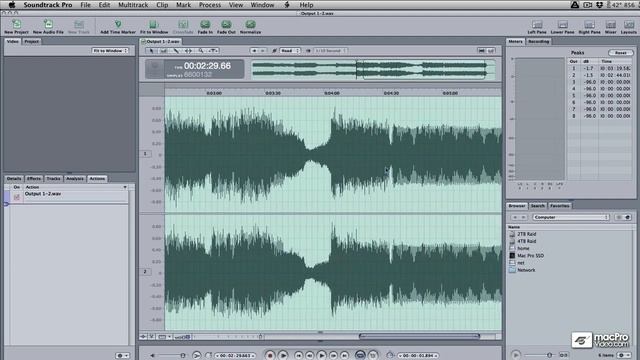Open the Actions list header dropdown arrow

click(125, 187)
